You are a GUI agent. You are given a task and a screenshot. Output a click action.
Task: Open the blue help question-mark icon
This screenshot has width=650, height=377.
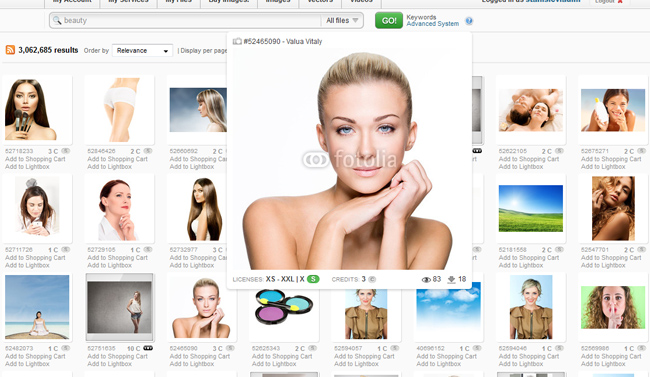point(469,21)
